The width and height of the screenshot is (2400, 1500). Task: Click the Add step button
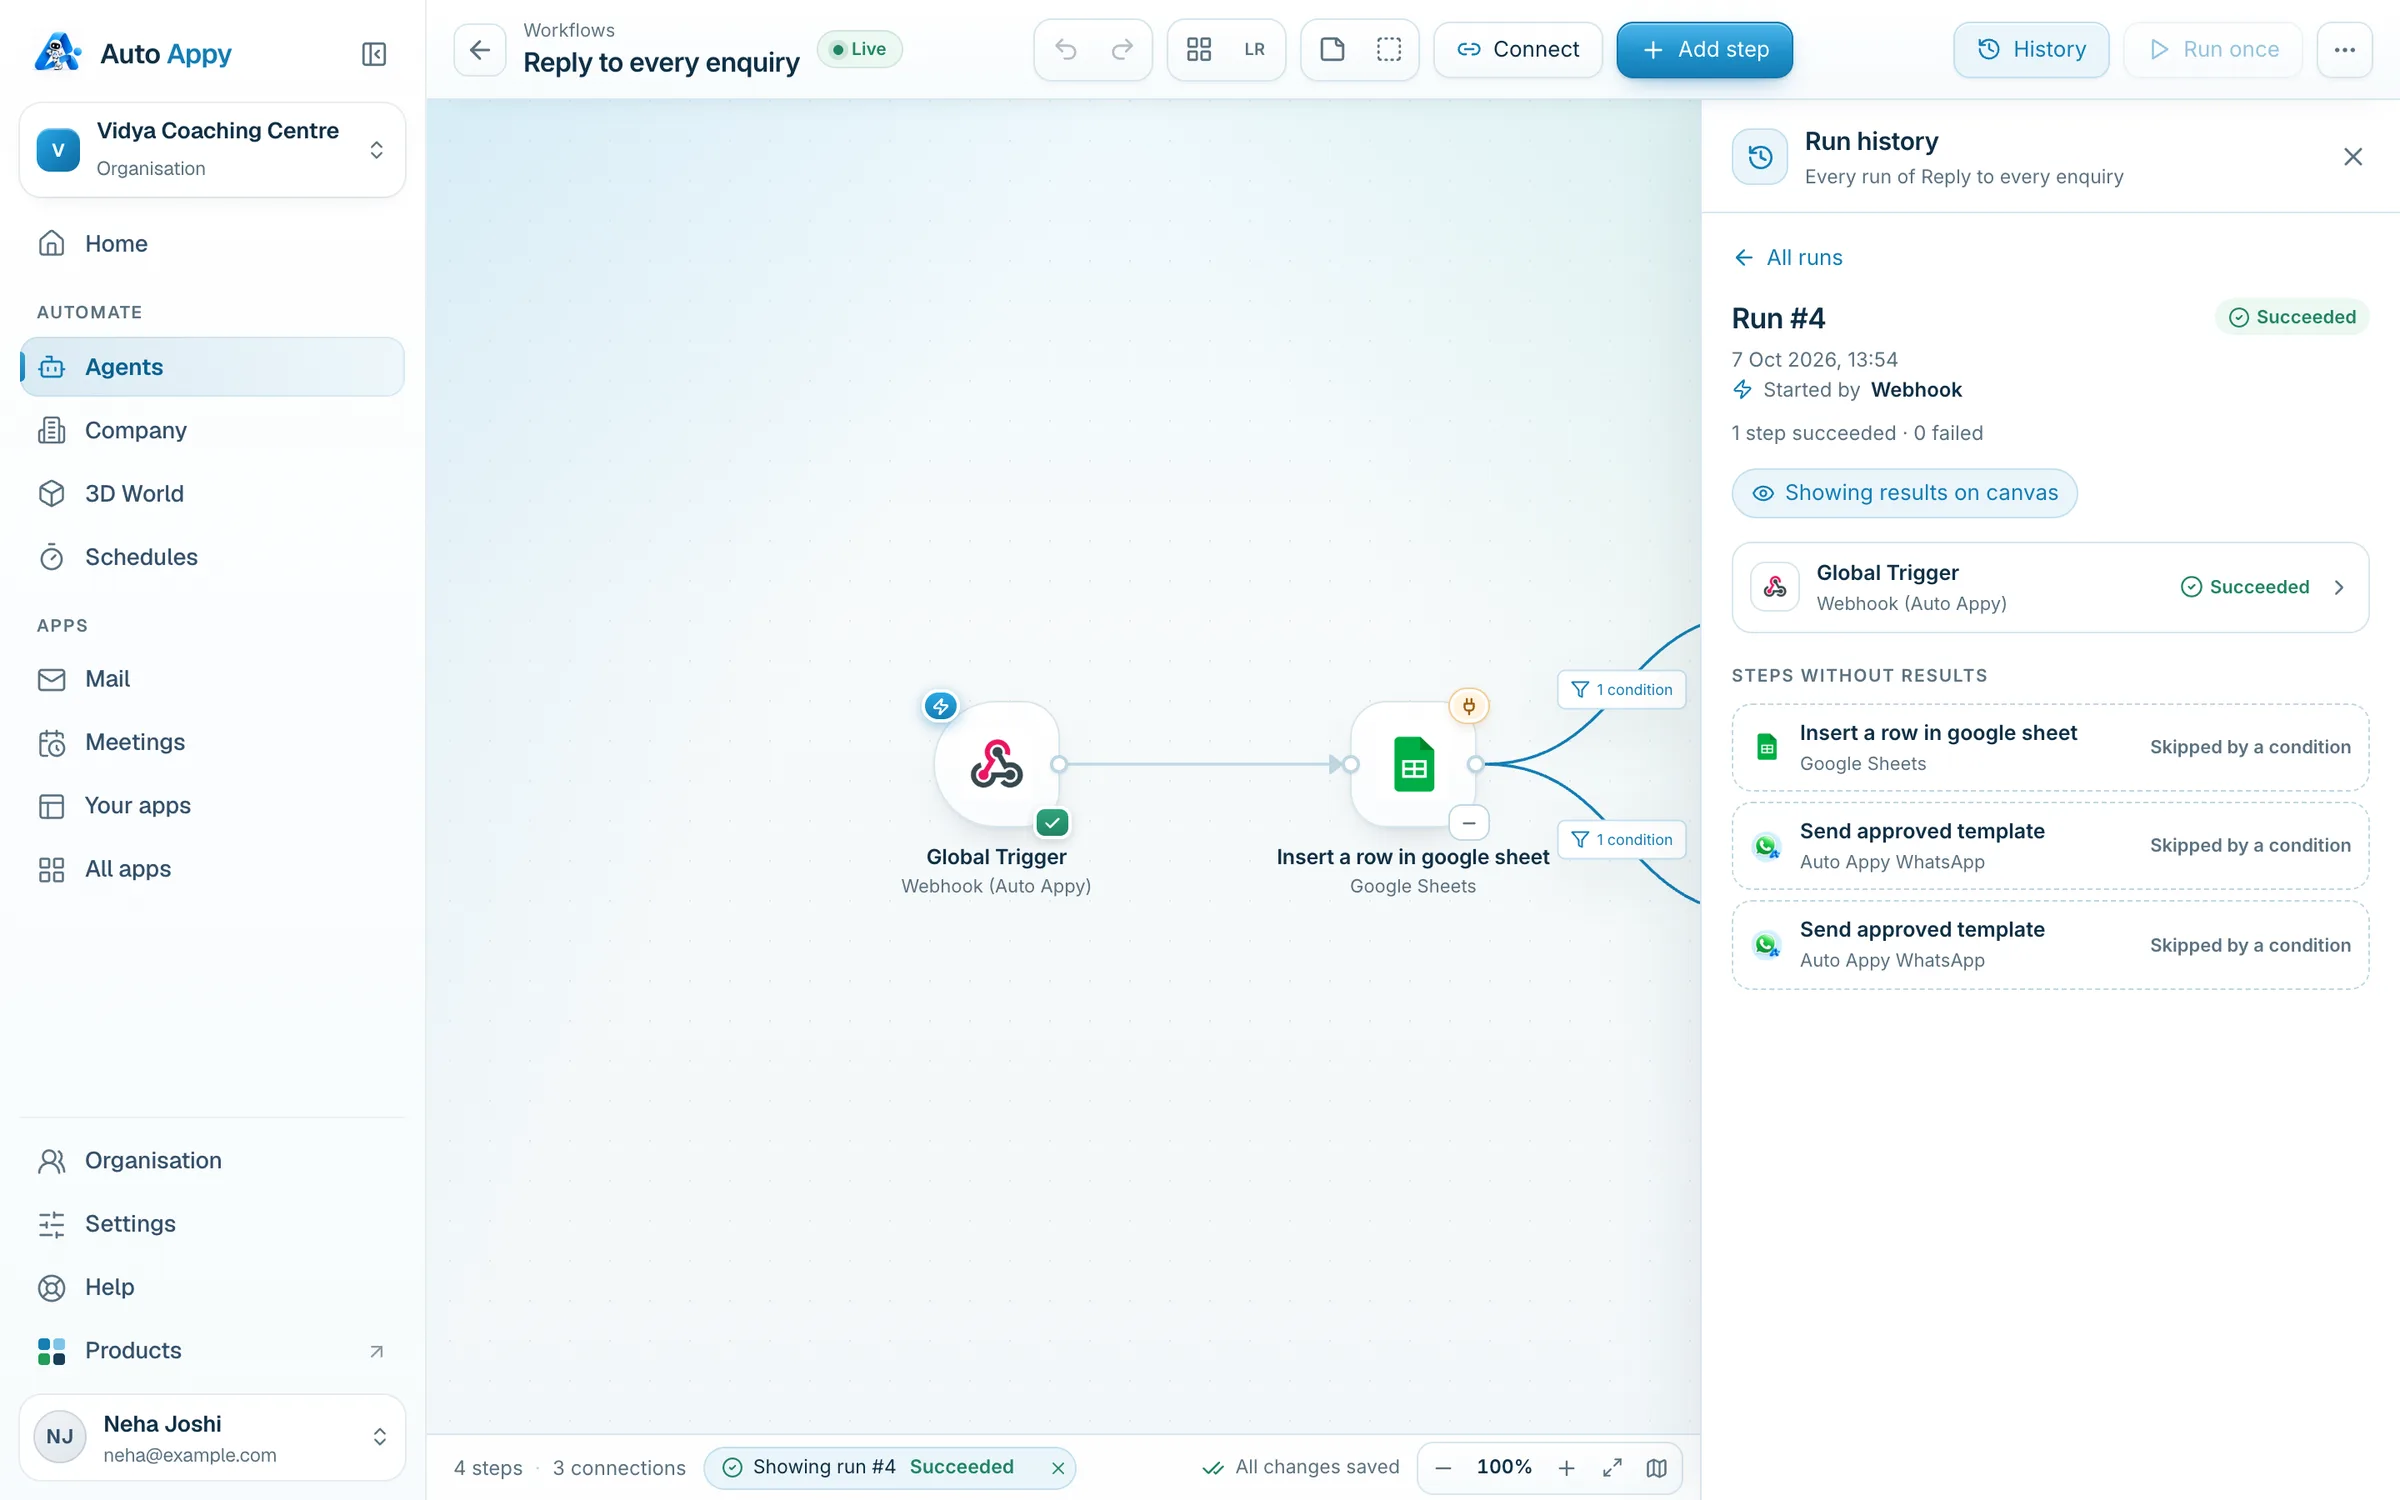tap(1704, 50)
